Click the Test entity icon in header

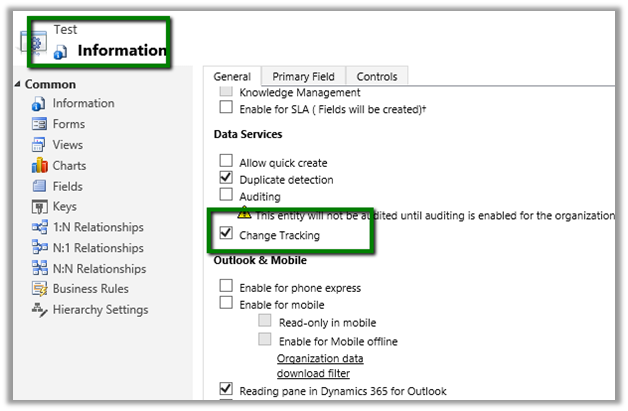pos(33,47)
